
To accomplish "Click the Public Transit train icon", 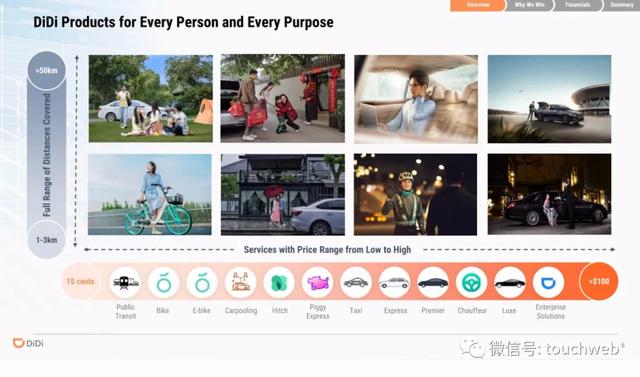I will (x=125, y=282).
